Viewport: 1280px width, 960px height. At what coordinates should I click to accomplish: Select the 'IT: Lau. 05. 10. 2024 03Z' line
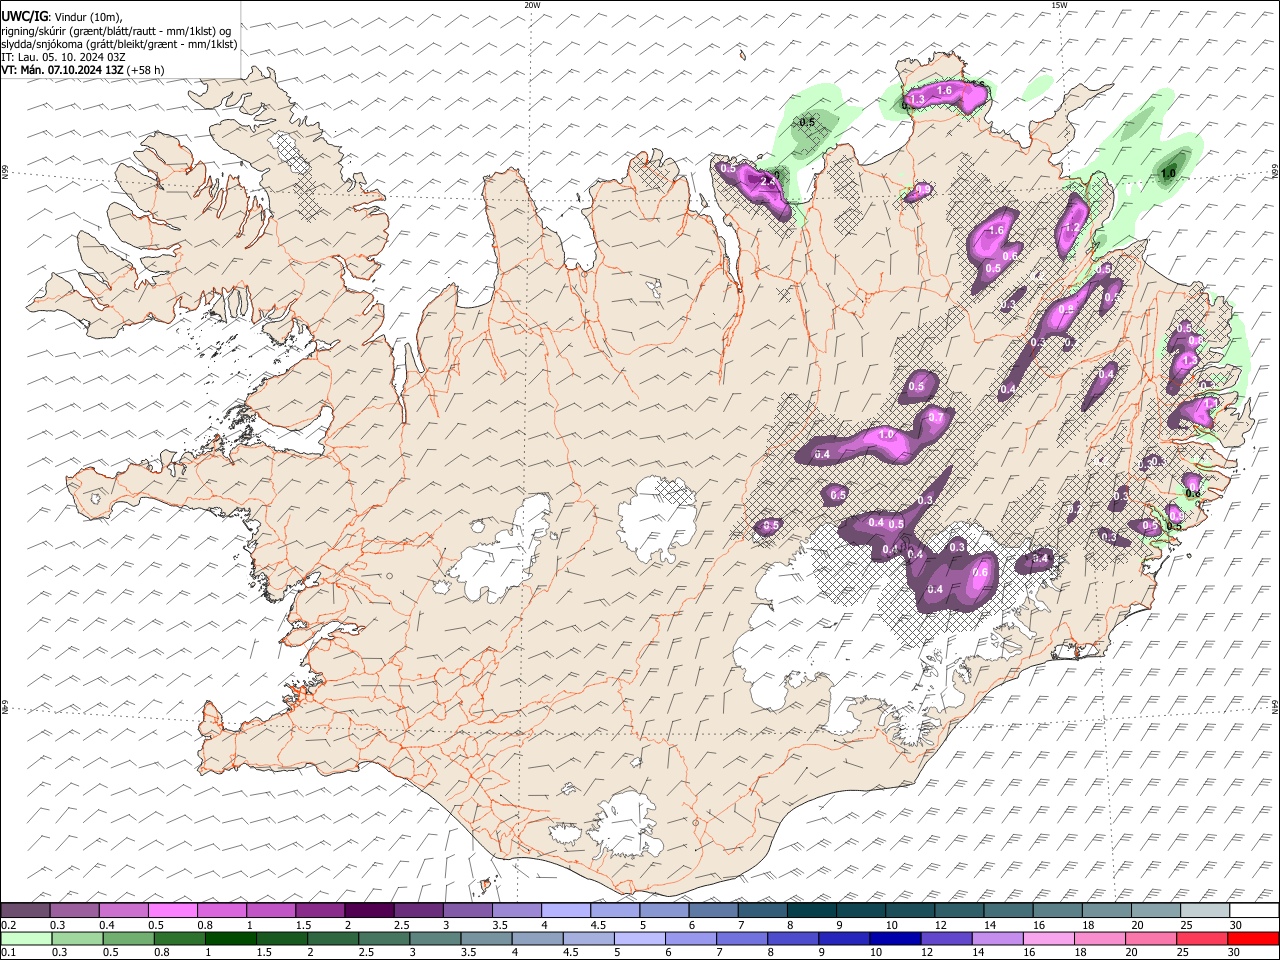click(63, 57)
